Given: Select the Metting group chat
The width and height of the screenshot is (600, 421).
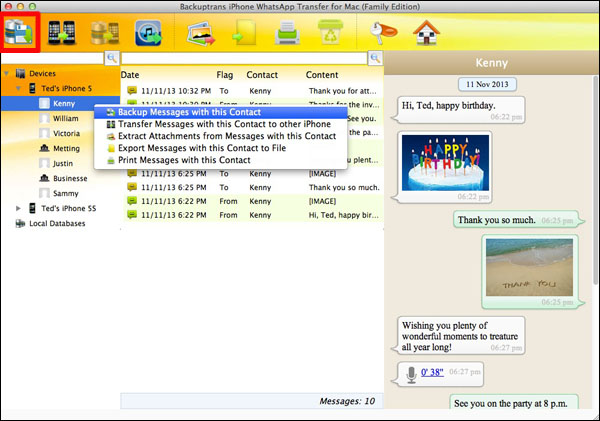Looking at the screenshot, I should 67,148.
